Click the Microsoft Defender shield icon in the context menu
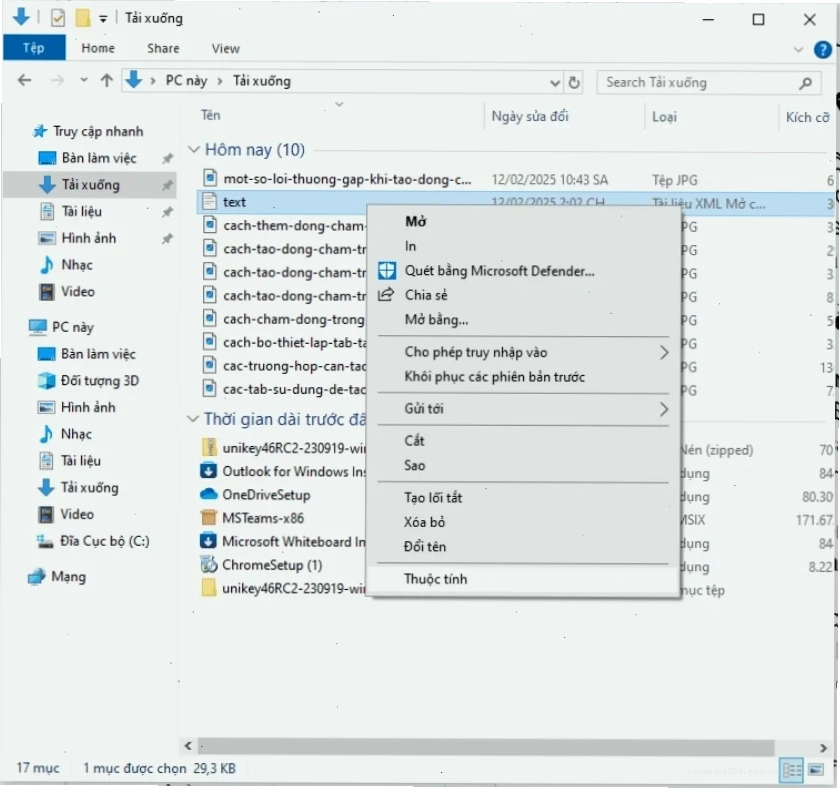Image resolution: width=840 pixels, height=788 pixels. [387, 271]
